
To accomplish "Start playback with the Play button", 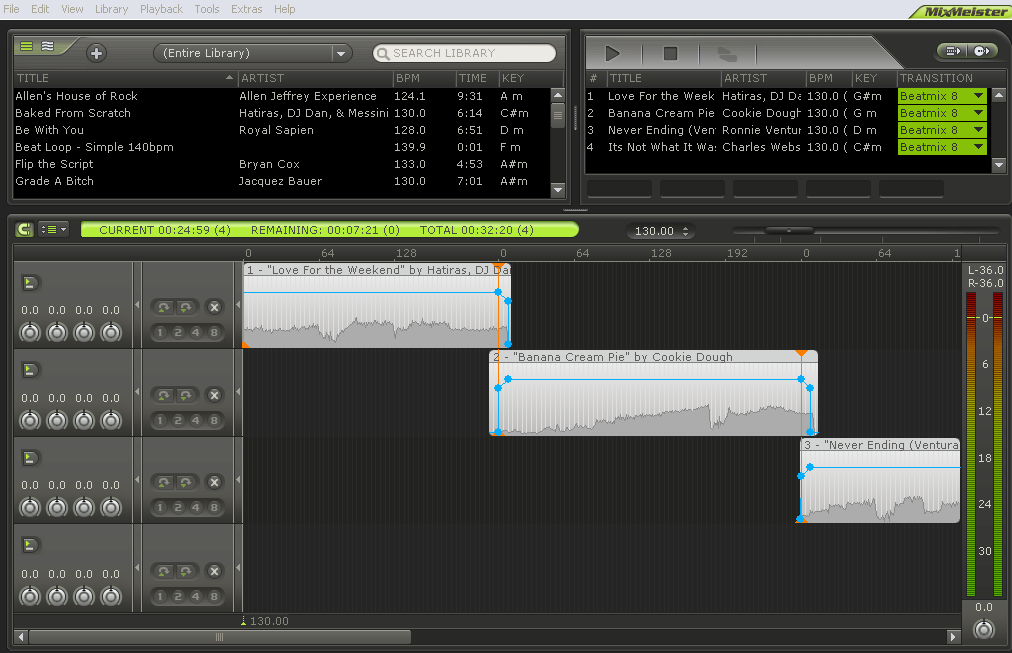I will [612, 54].
